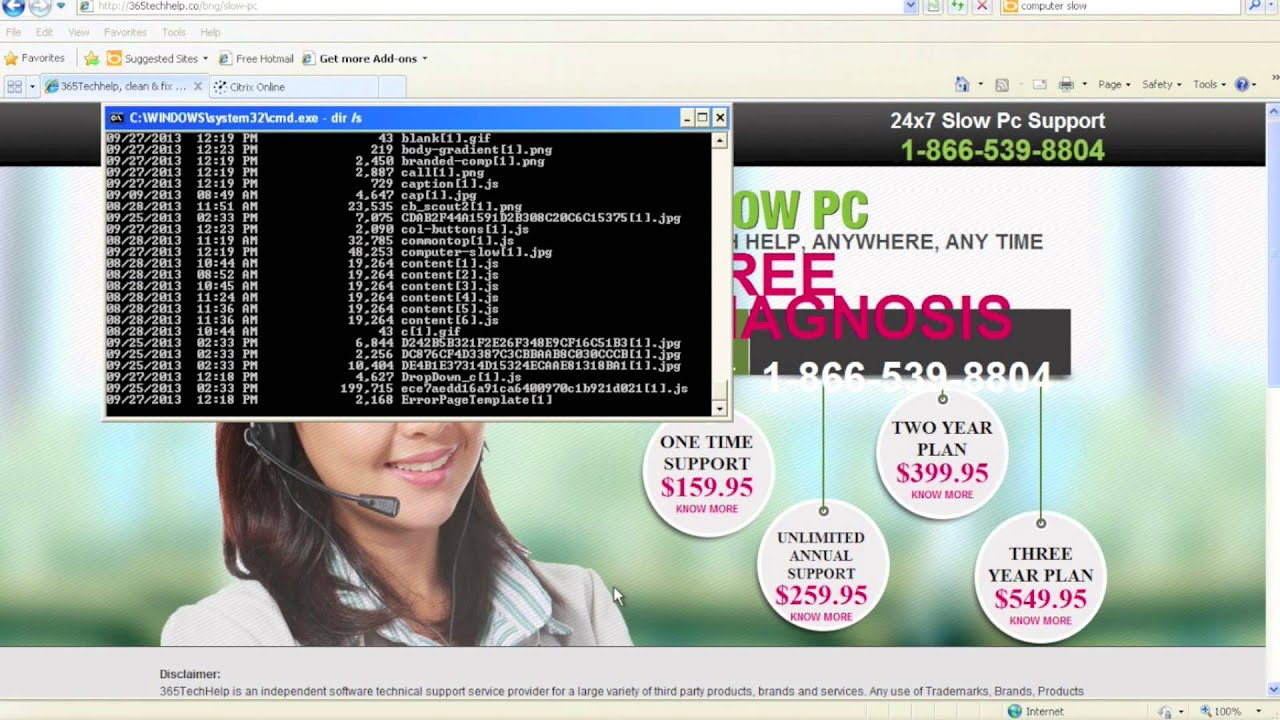Click the search magnifier button
Screen dimensions: 1280x720
pyautogui.click(x=1256, y=6)
